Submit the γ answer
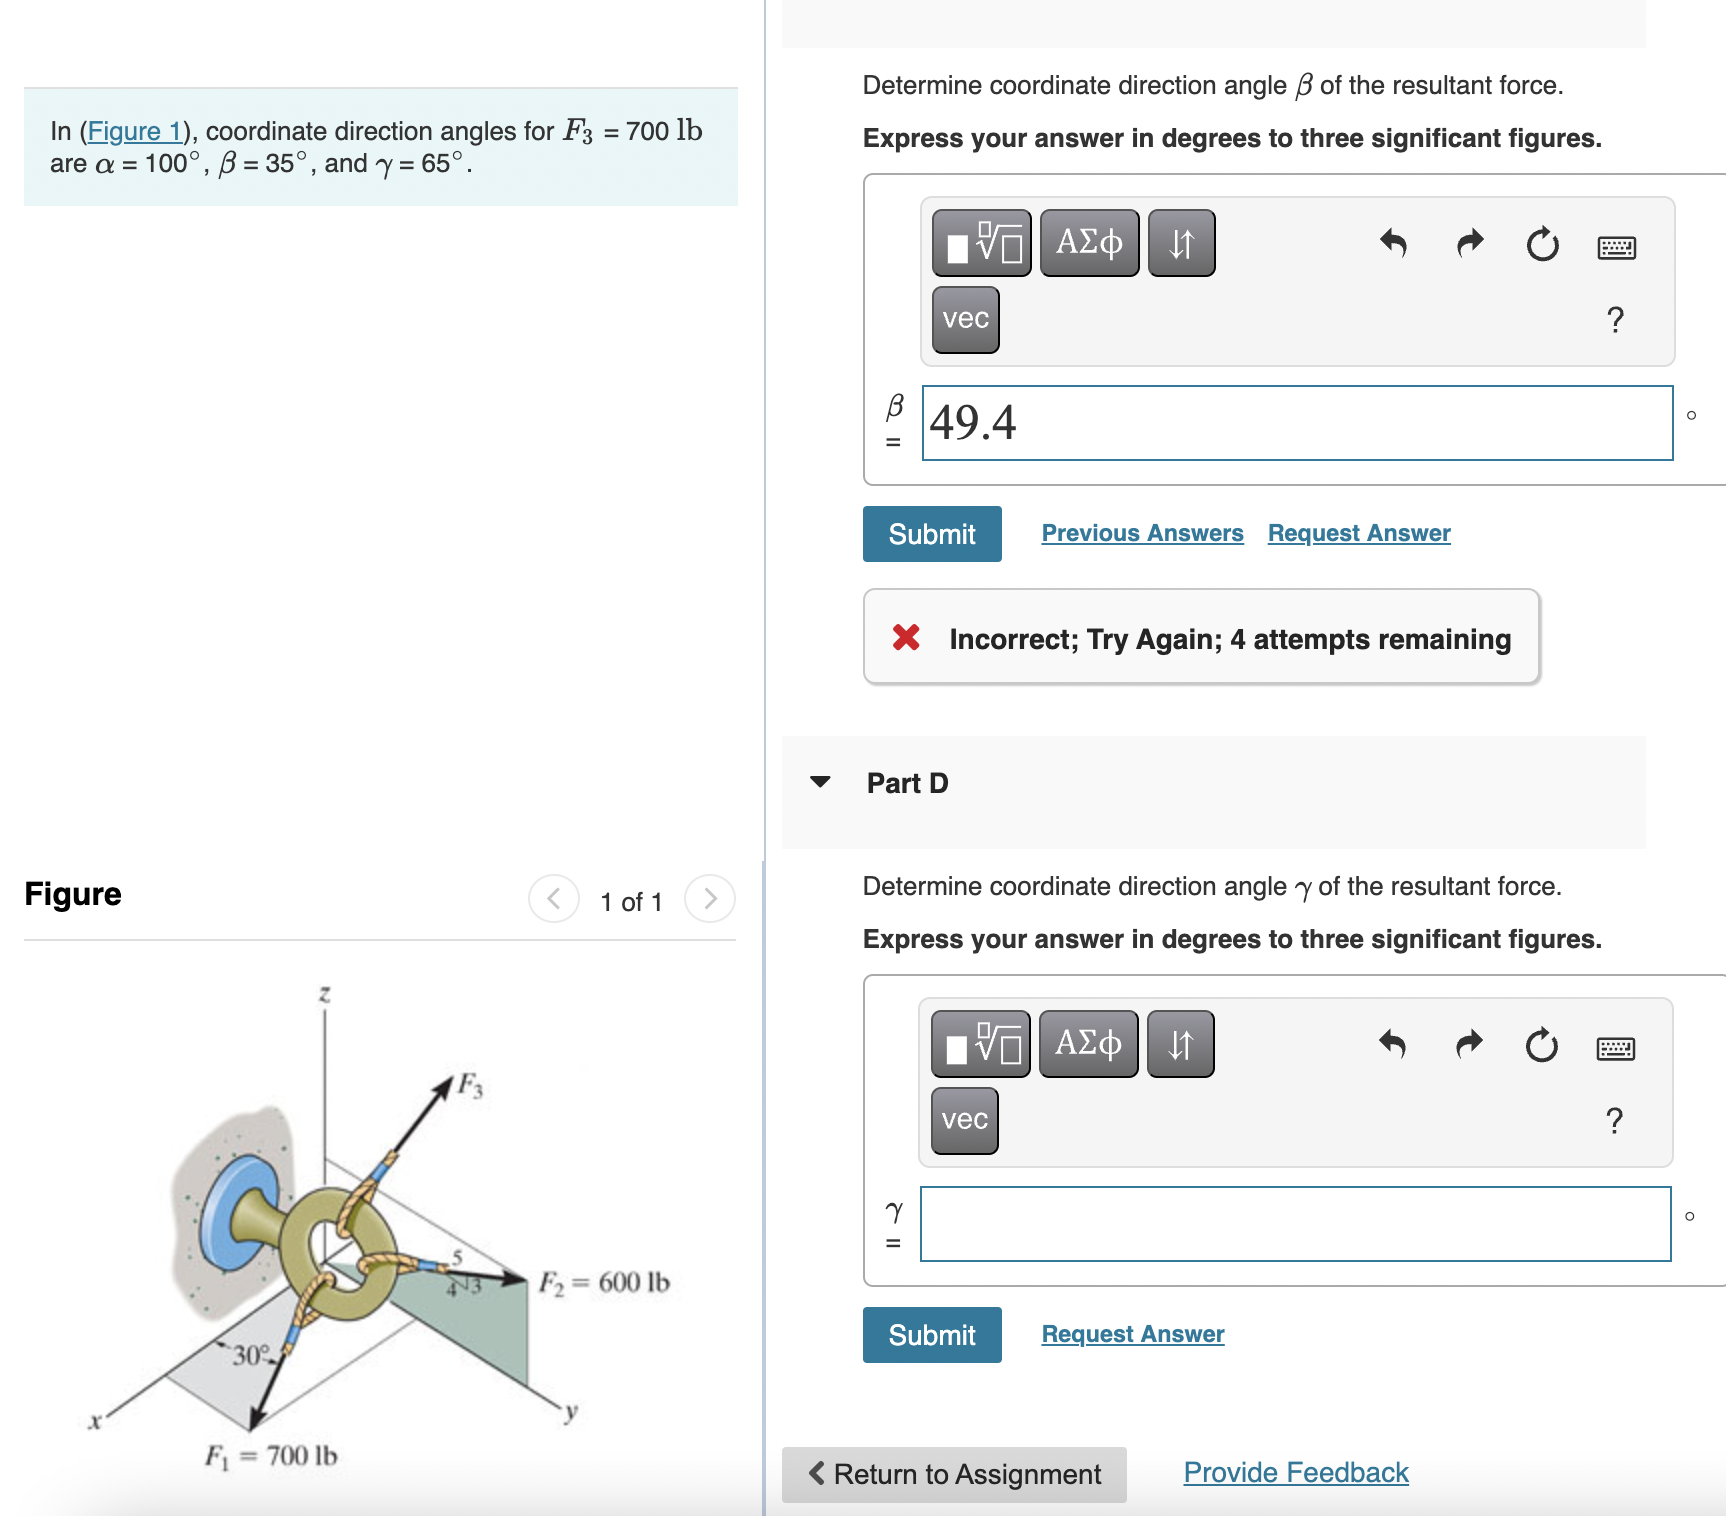This screenshot has height=1516, width=1726. 931,1335
